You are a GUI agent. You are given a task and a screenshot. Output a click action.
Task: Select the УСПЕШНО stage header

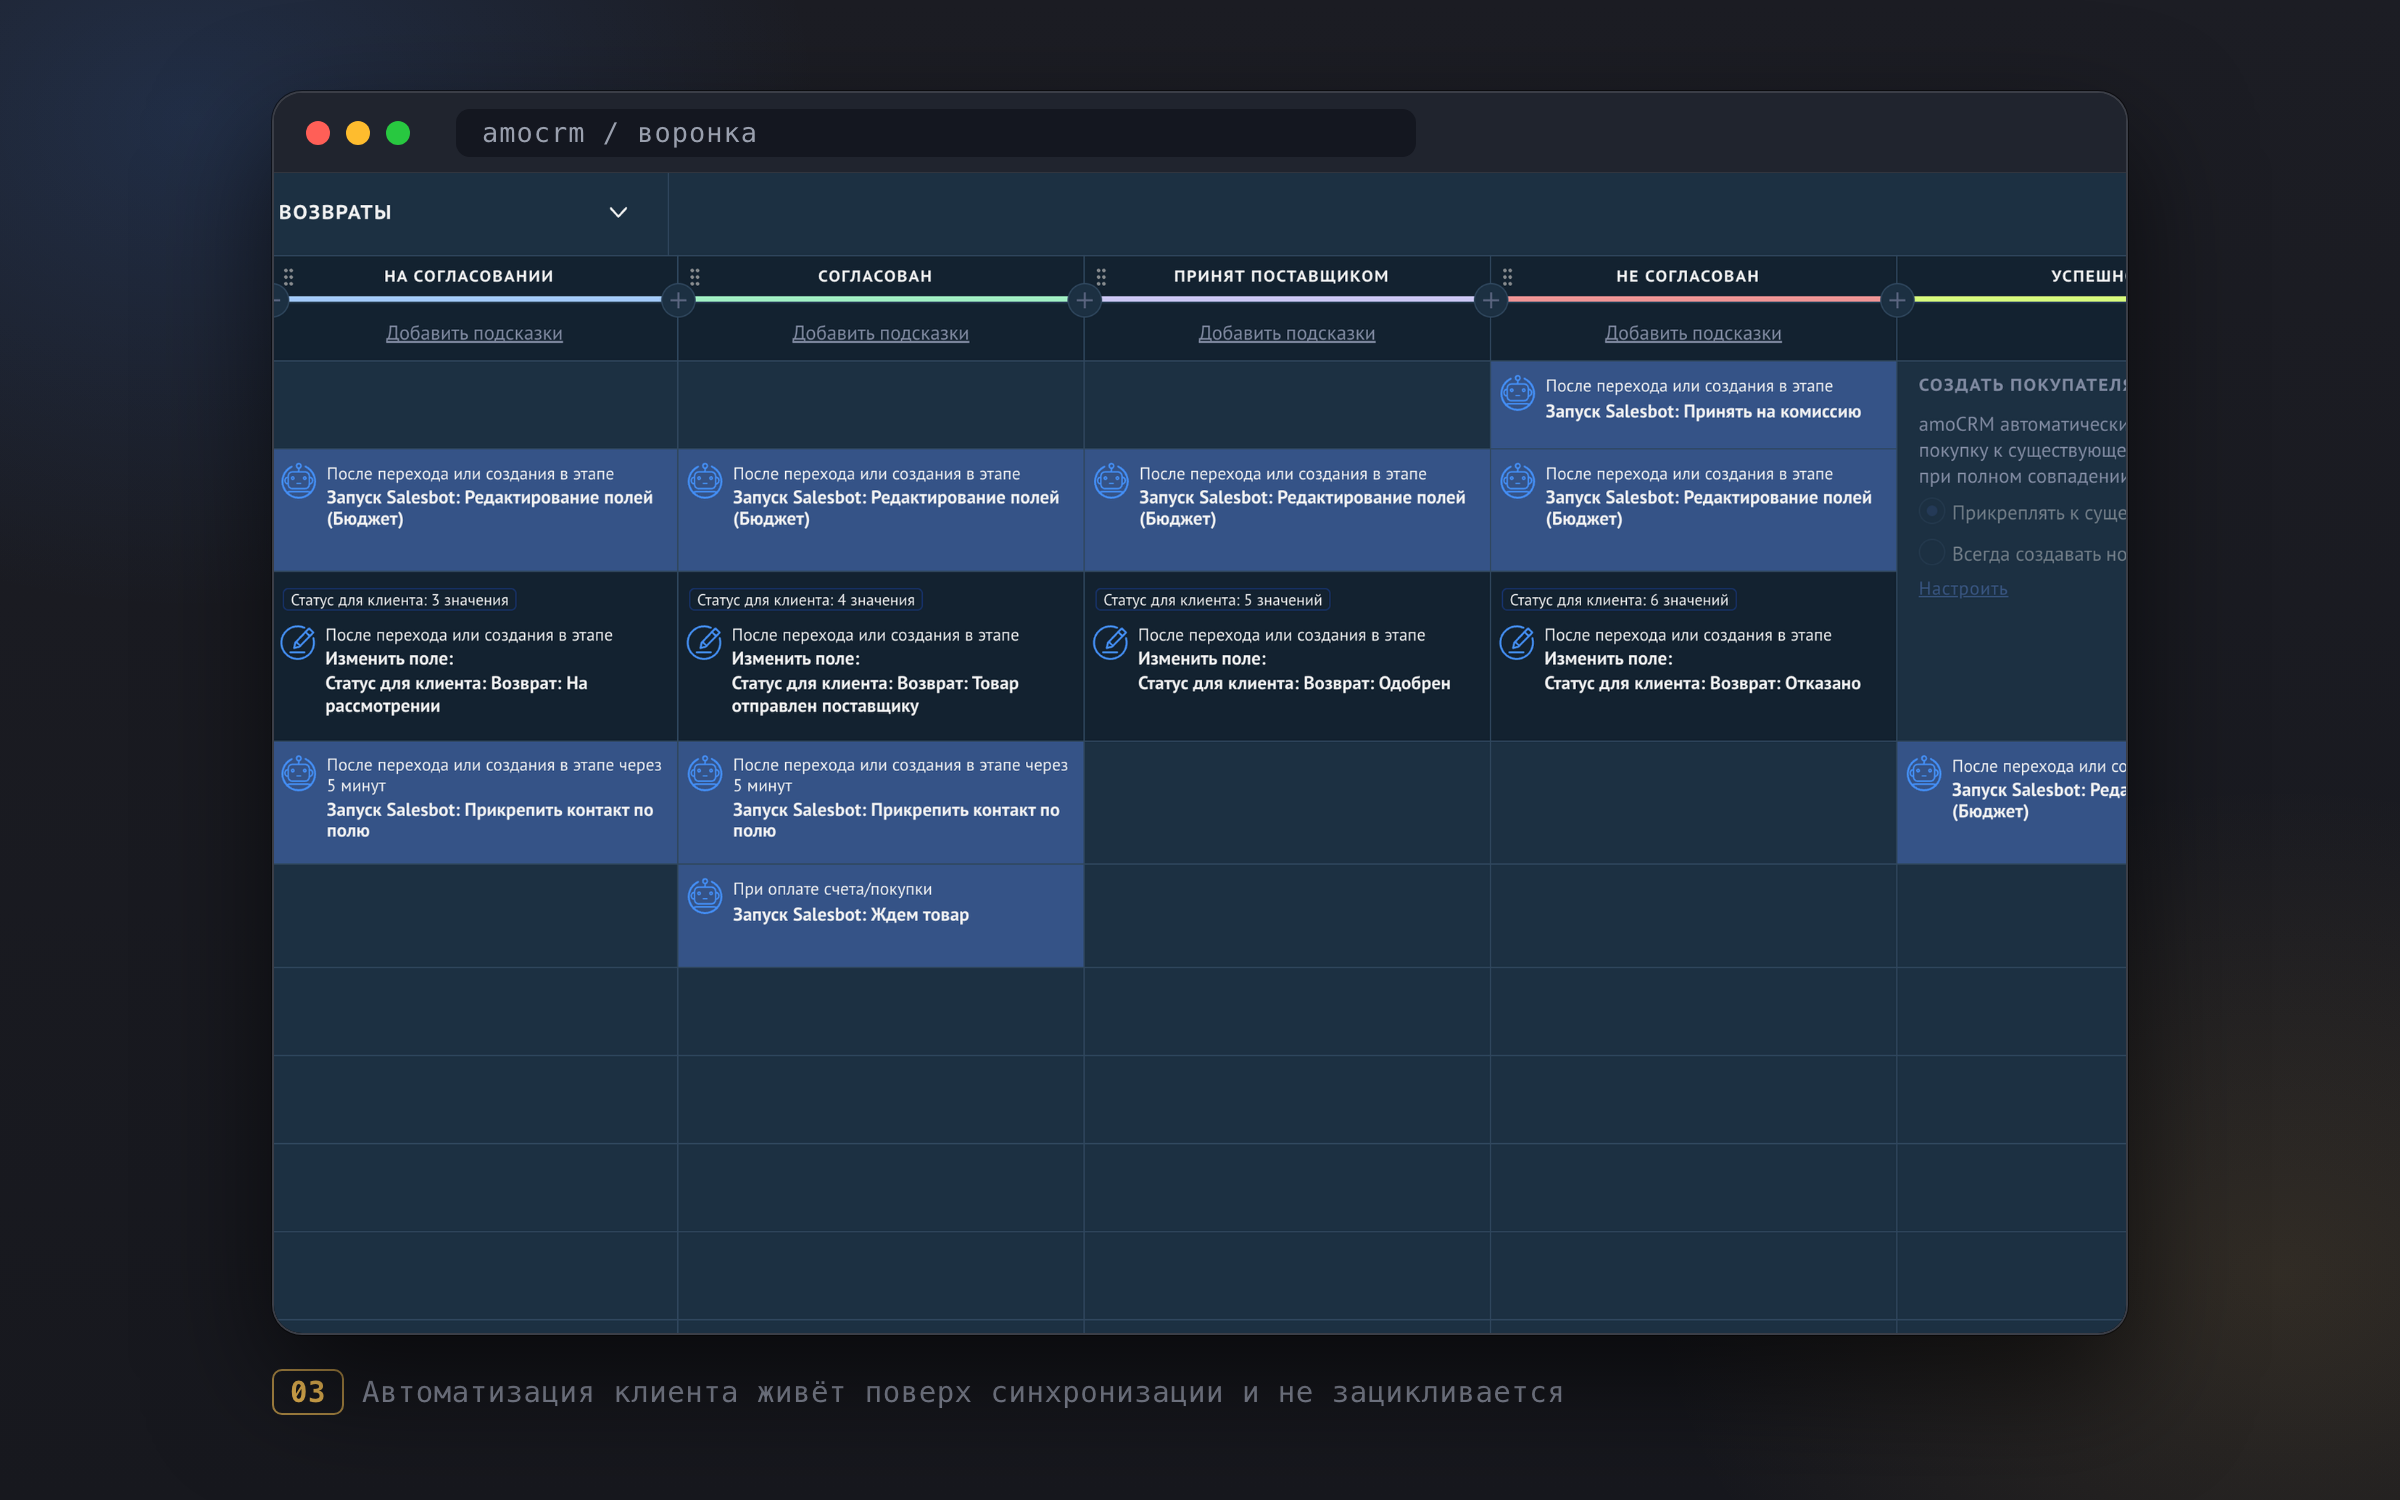(x=2088, y=276)
